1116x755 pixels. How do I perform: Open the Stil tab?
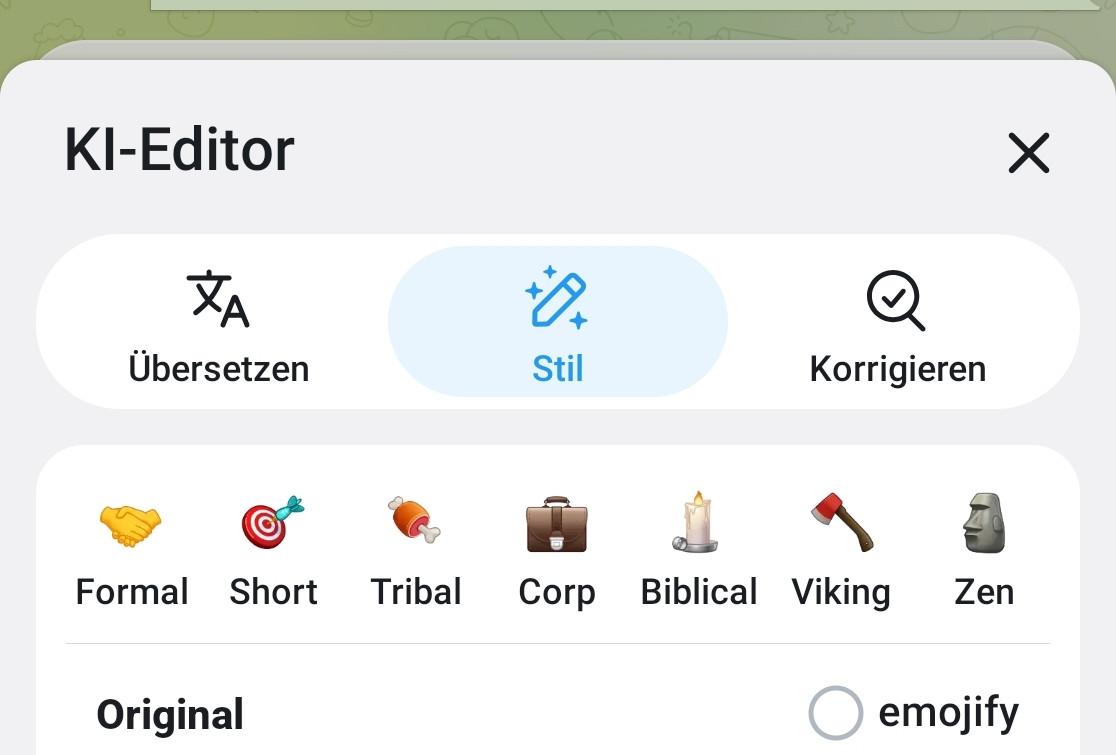557,368
